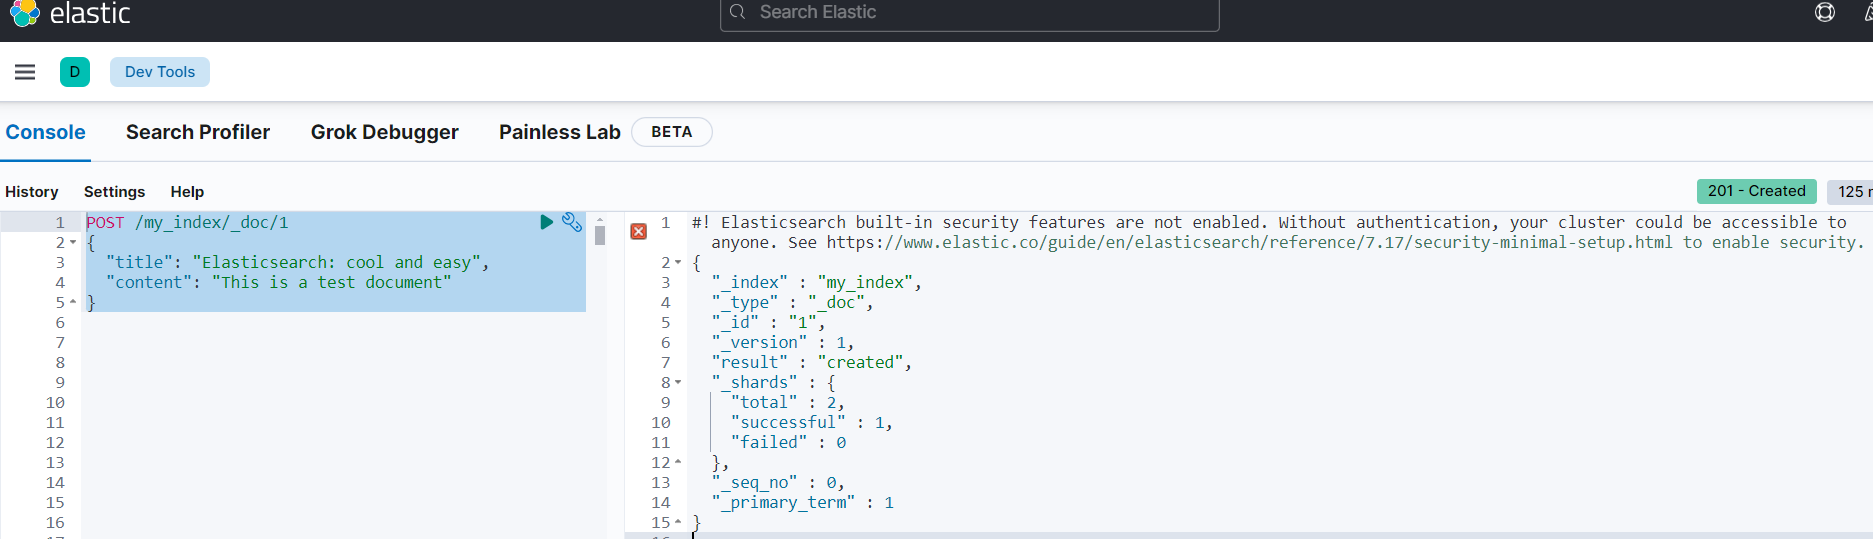Click the 201 - Created status badge
1873x539 pixels.
[x=1757, y=191]
